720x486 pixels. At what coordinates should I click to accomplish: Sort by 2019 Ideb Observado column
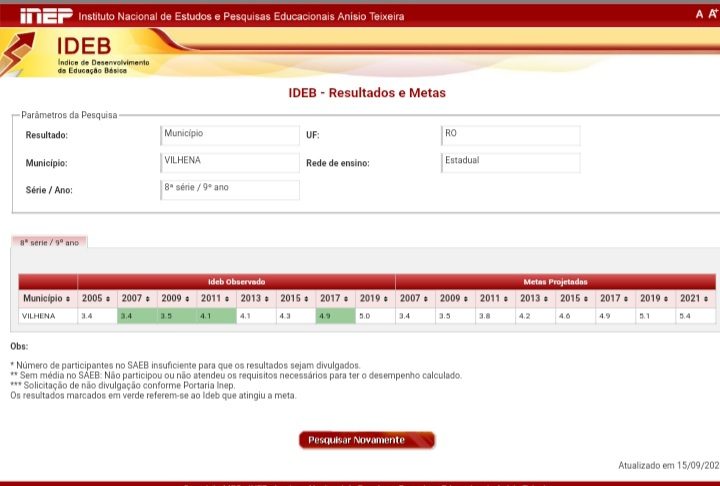coord(375,299)
